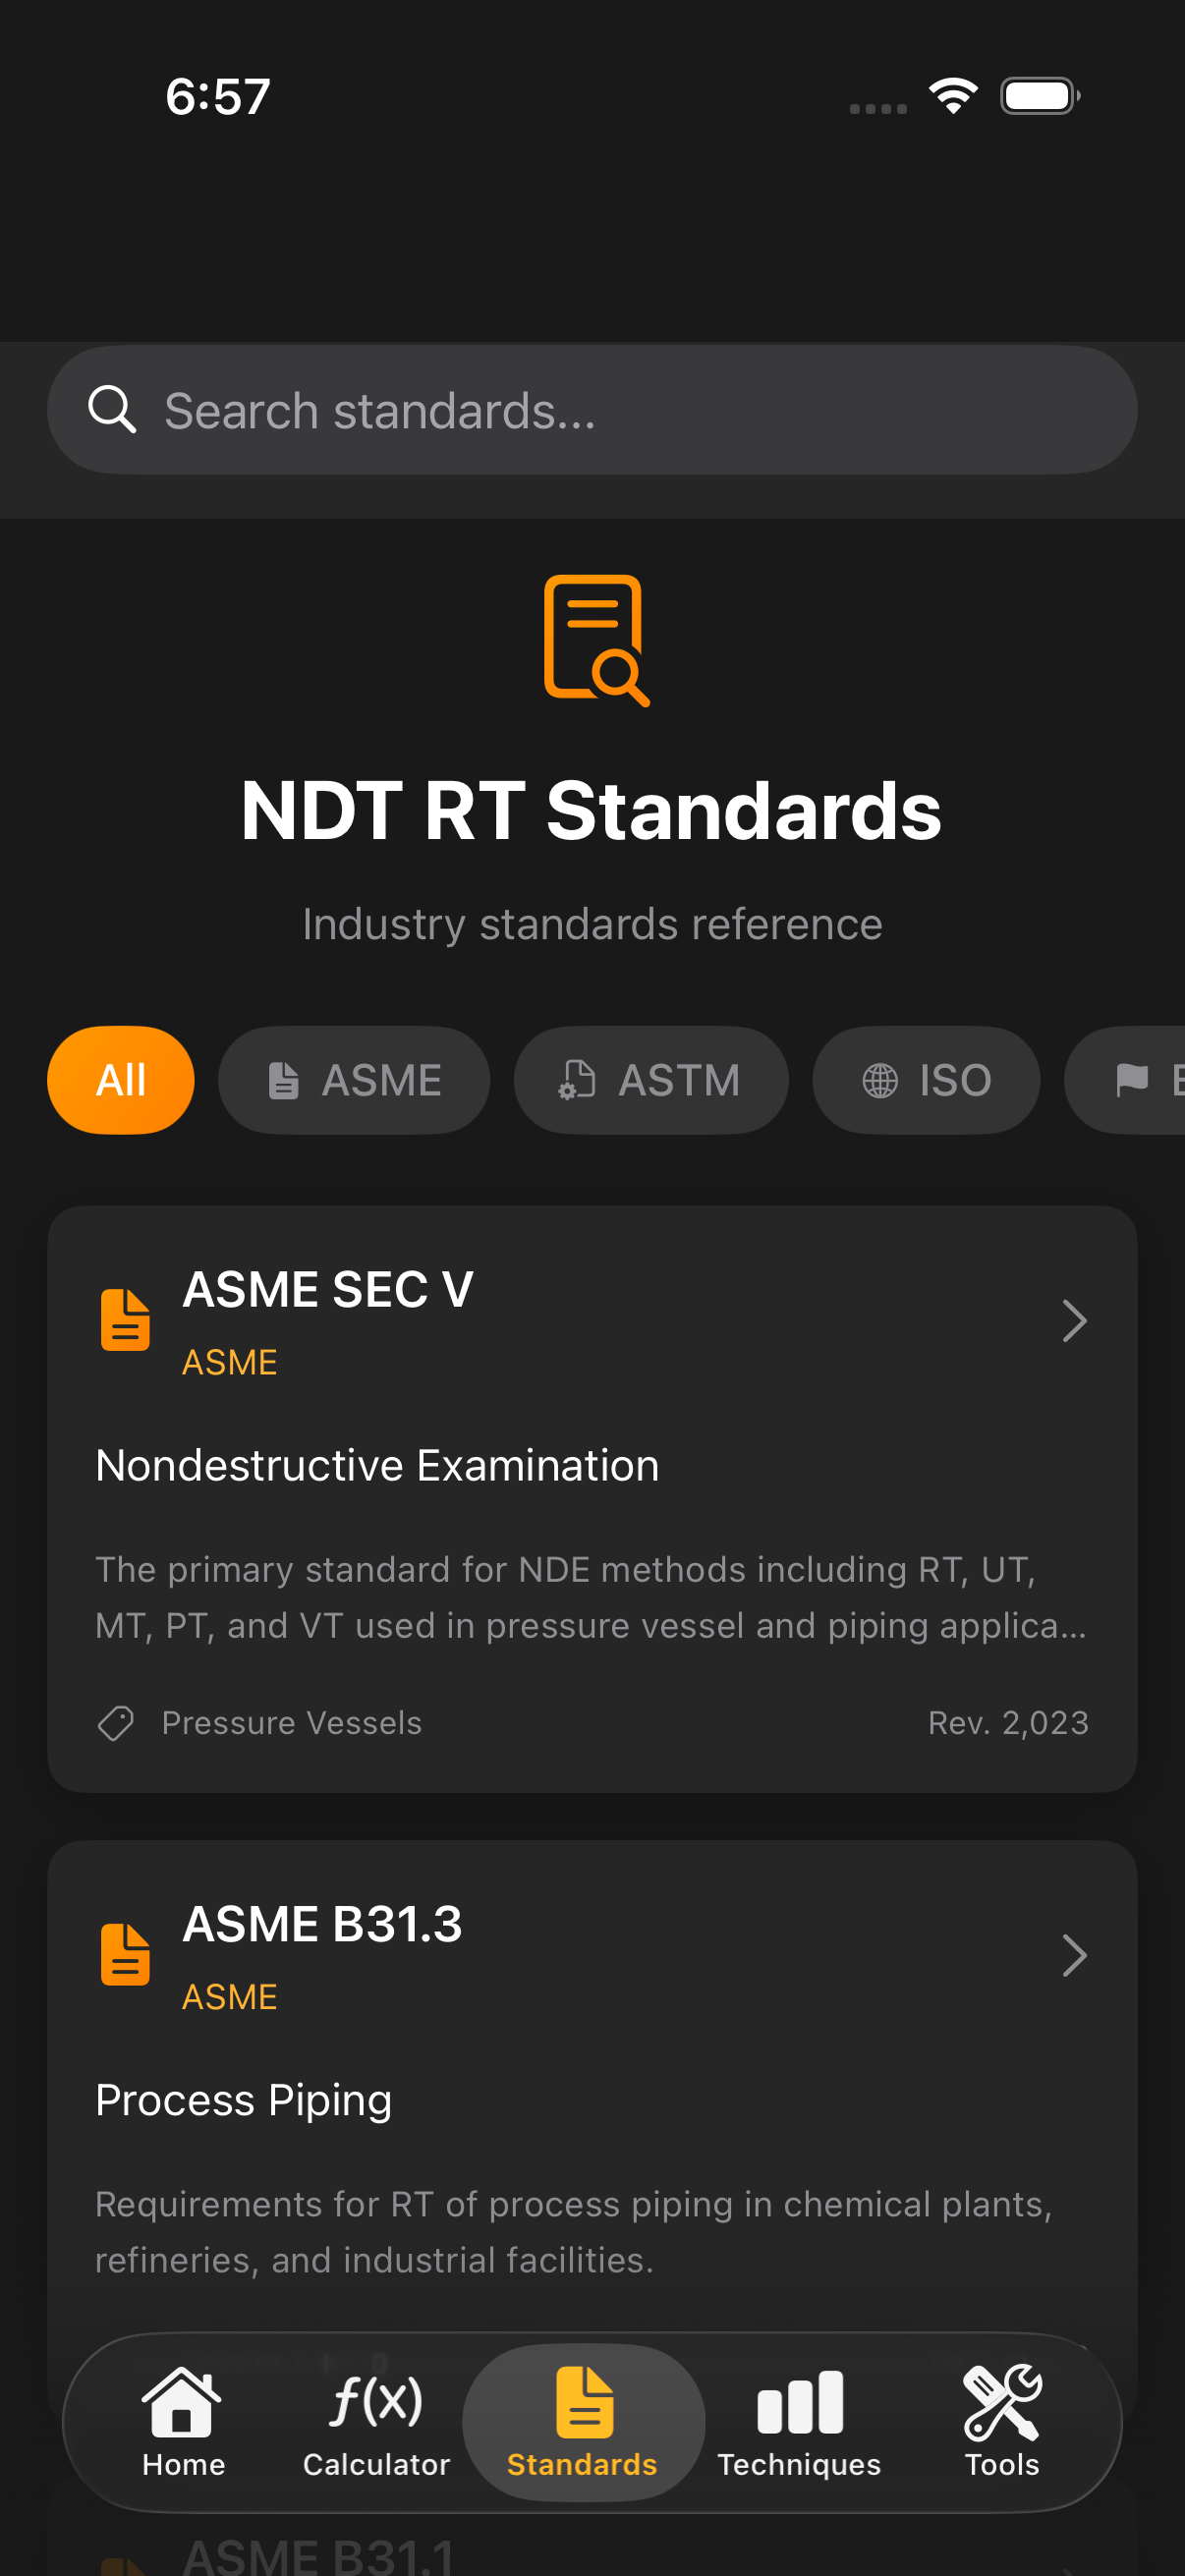This screenshot has height=2576, width=1185.
Task: Expand the ASME SEC V card chevron
Action: pyautogui.click(x=1074, y=1320)
